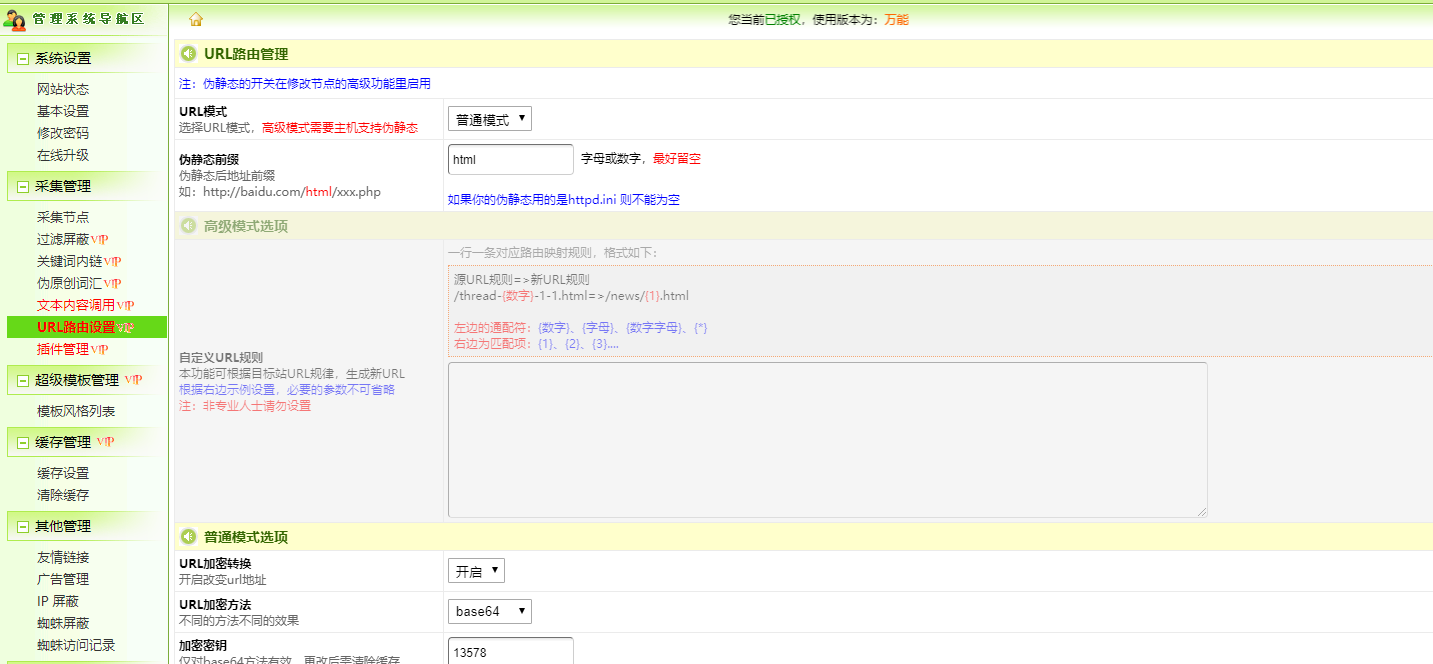Click the 自定义URL规则 text area
This screenshot has width=1433, height=664.
[827, 440]
